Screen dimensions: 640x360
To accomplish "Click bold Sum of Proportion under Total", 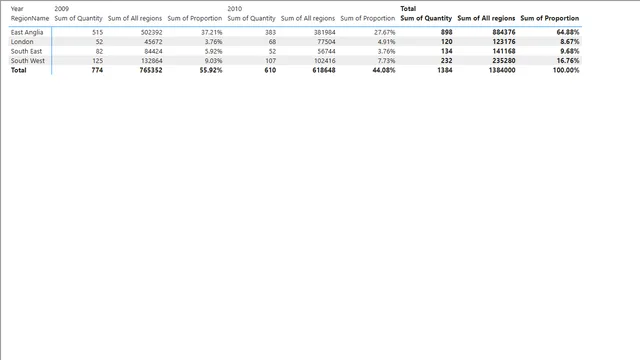I will point(550,18).
